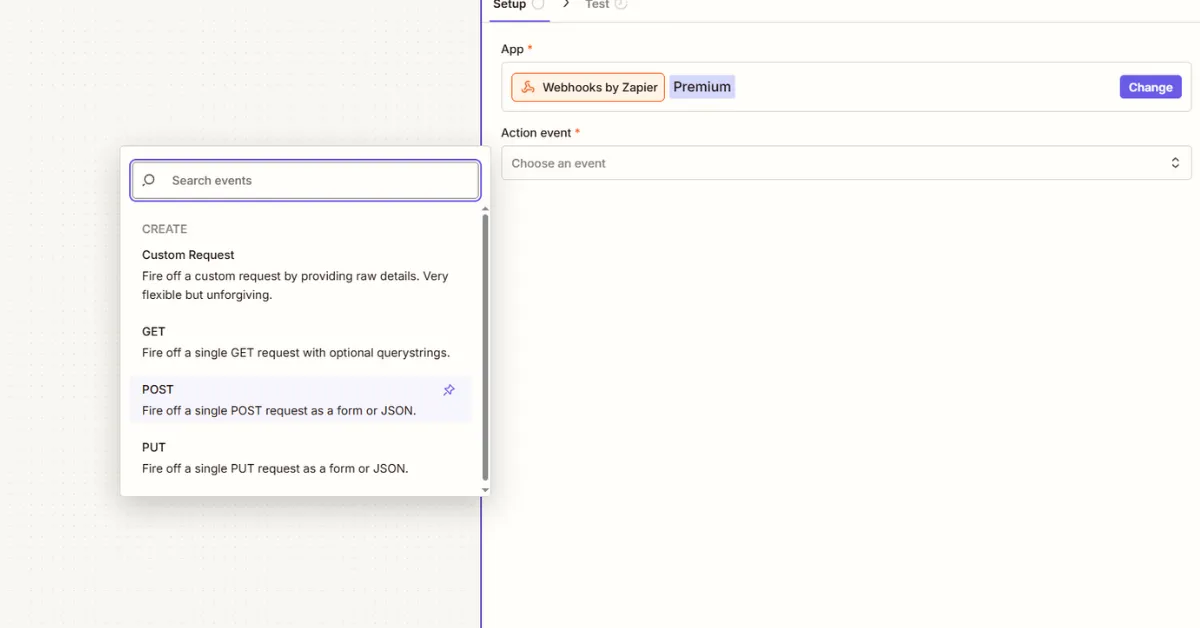
Task: Select the PUT event option
Action: pyautogui.click(x=153, y=447)
